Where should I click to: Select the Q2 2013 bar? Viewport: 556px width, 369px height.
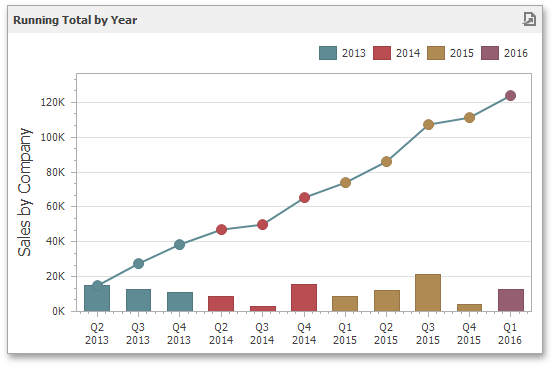tap(97, 298)
